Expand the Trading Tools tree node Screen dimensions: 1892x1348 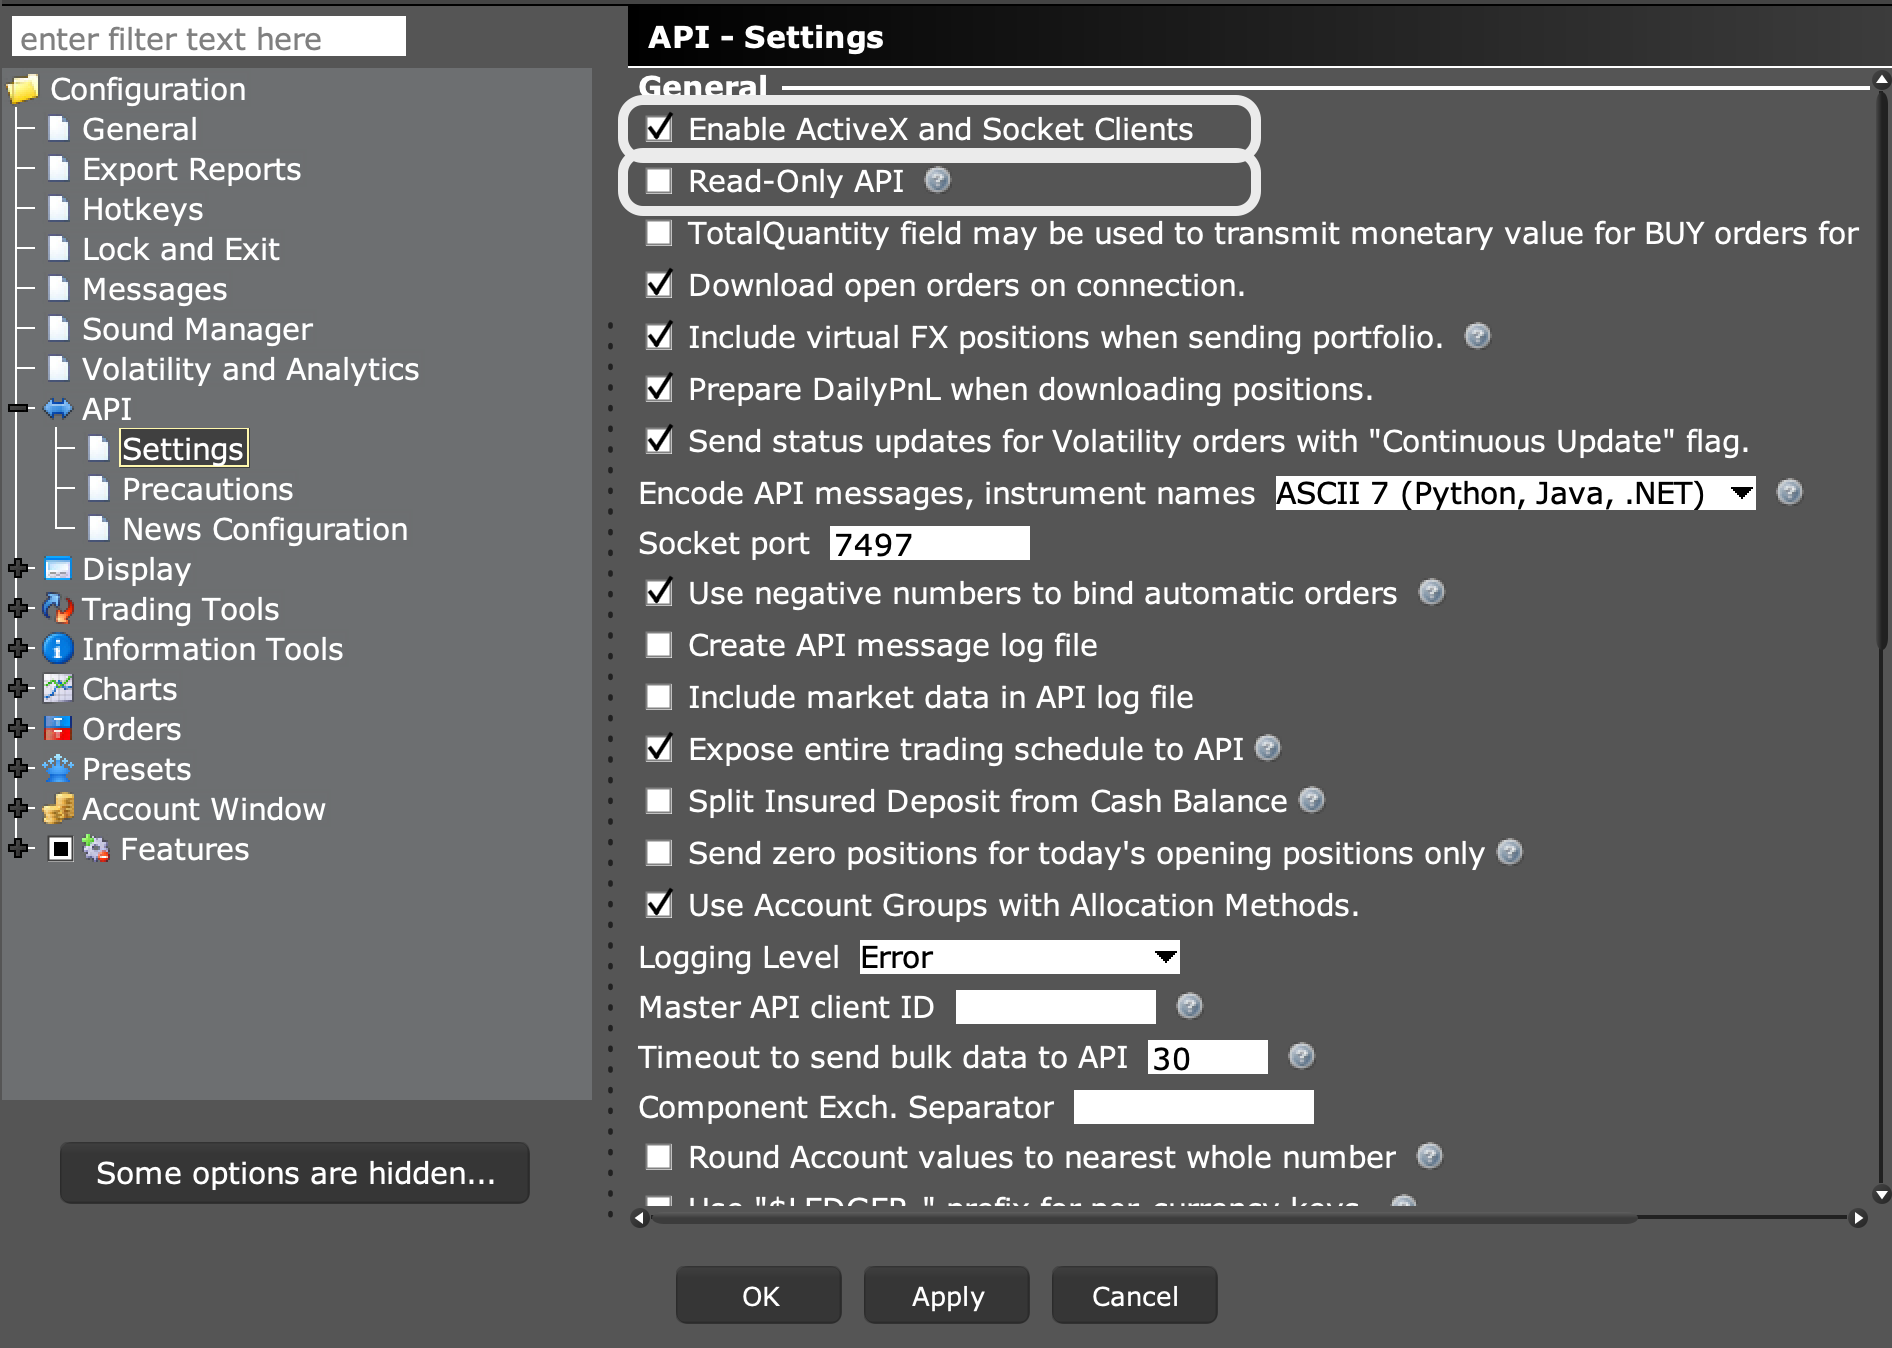[19, 609]
